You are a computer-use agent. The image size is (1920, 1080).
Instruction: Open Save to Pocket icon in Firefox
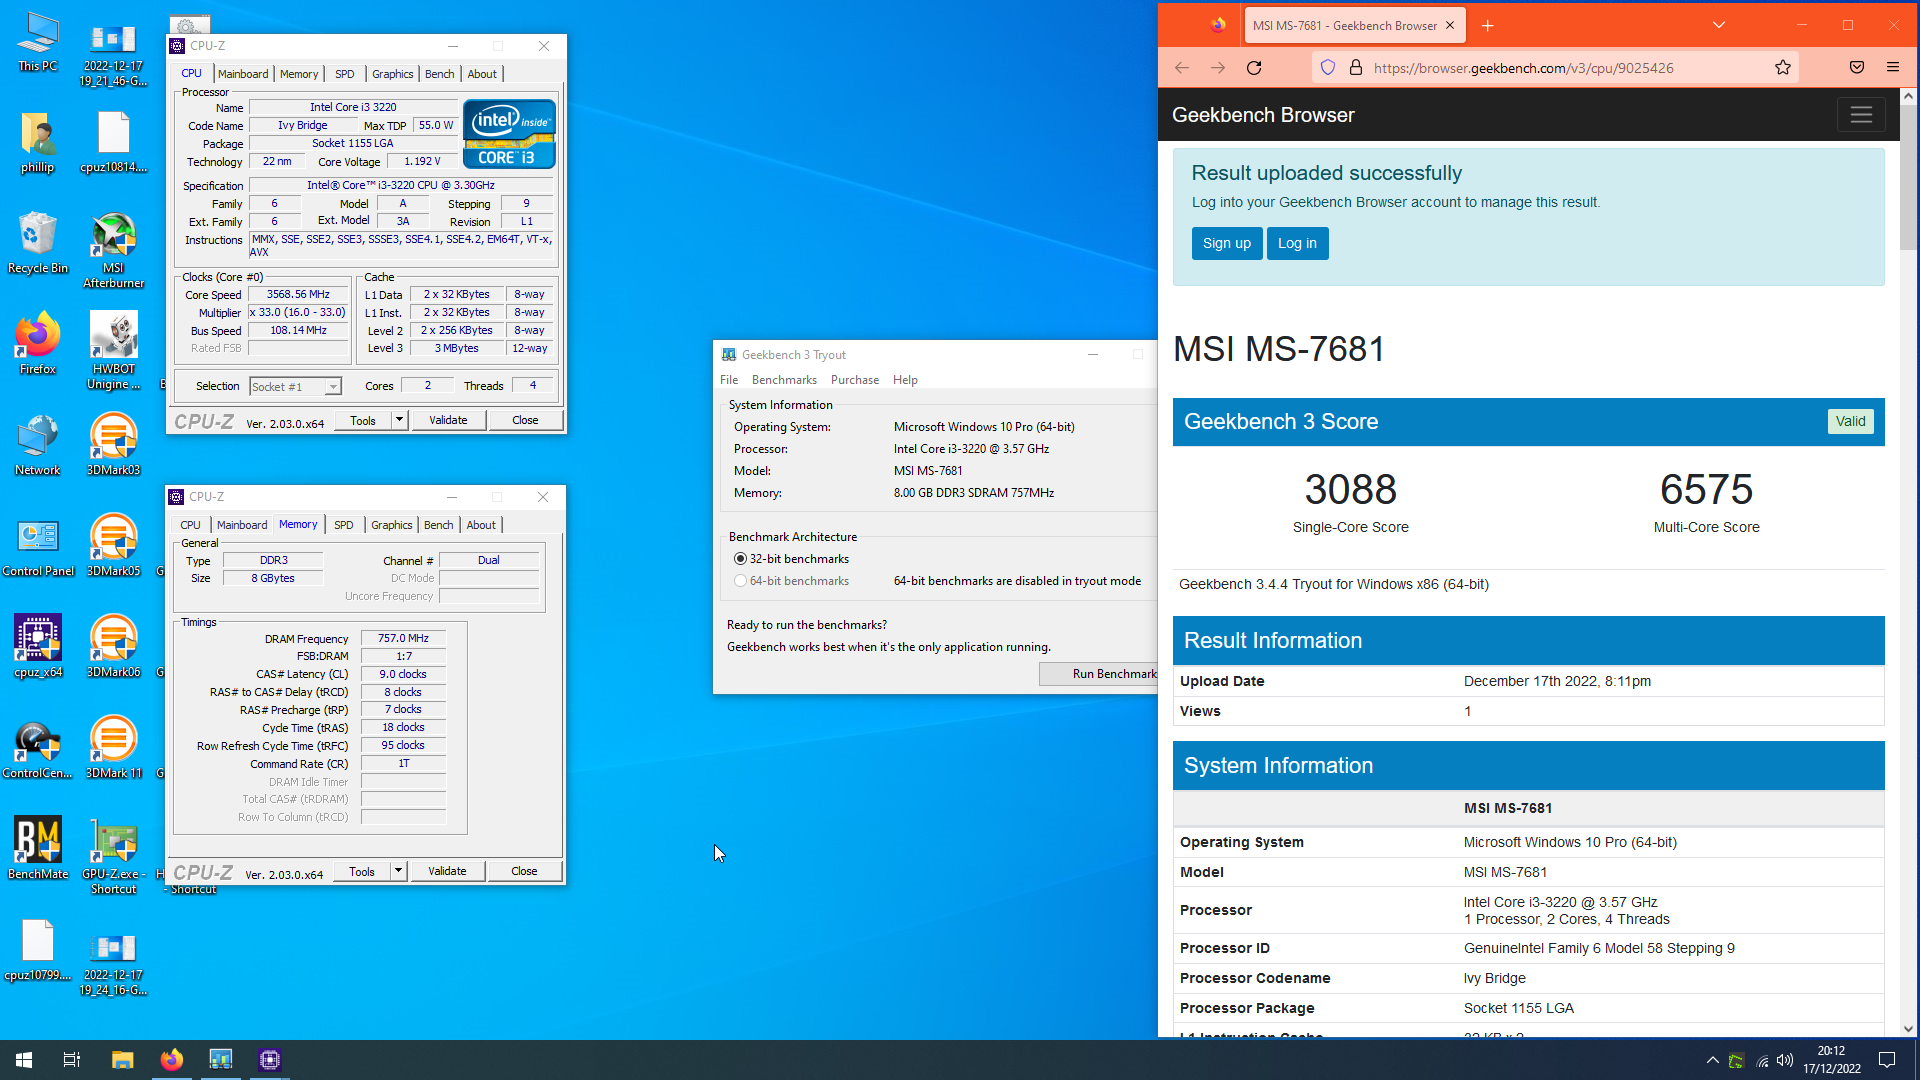(x=1857, y=68)
